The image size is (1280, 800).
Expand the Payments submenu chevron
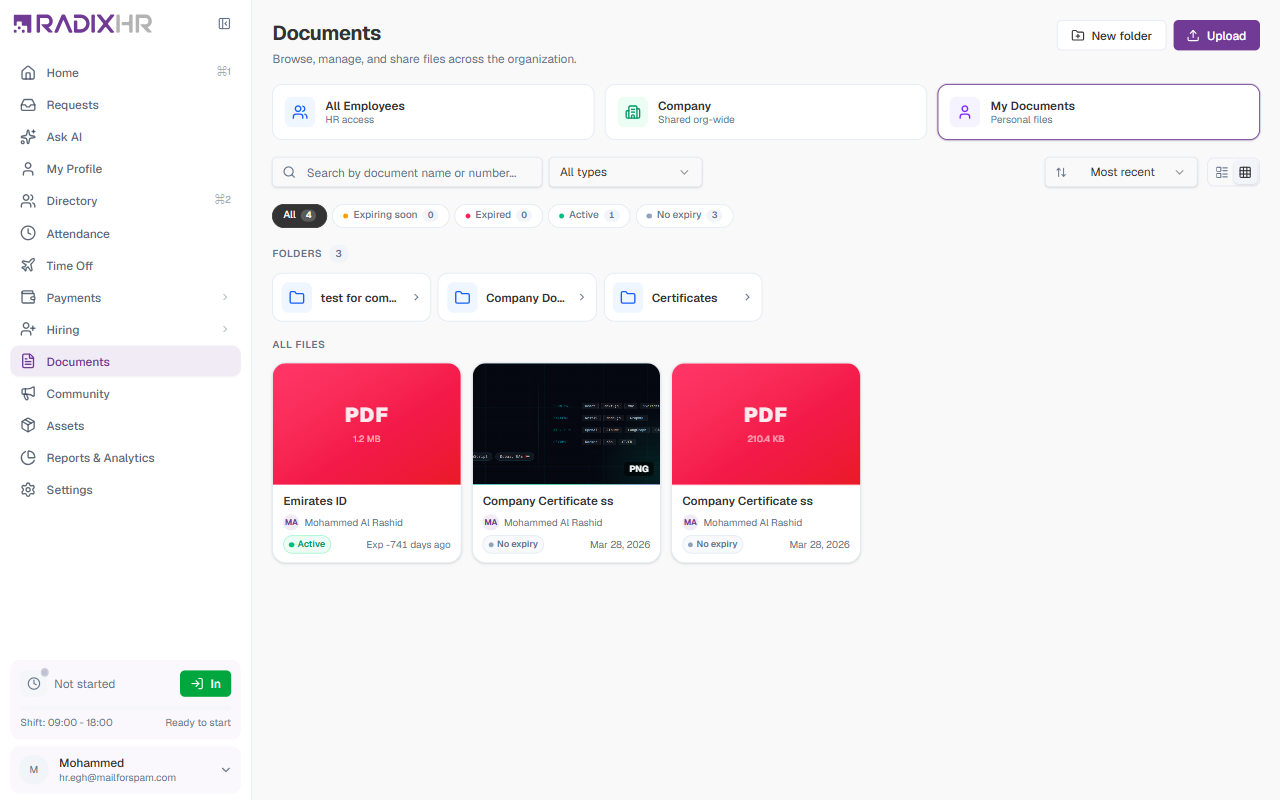[225, 297]
